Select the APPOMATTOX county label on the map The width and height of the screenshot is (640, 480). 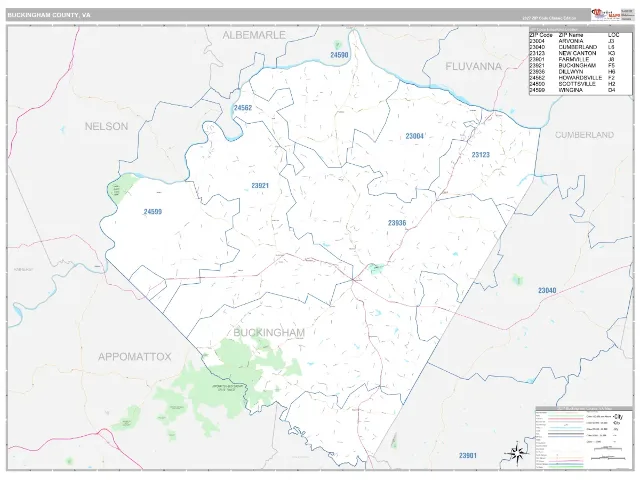click(134, 357)
